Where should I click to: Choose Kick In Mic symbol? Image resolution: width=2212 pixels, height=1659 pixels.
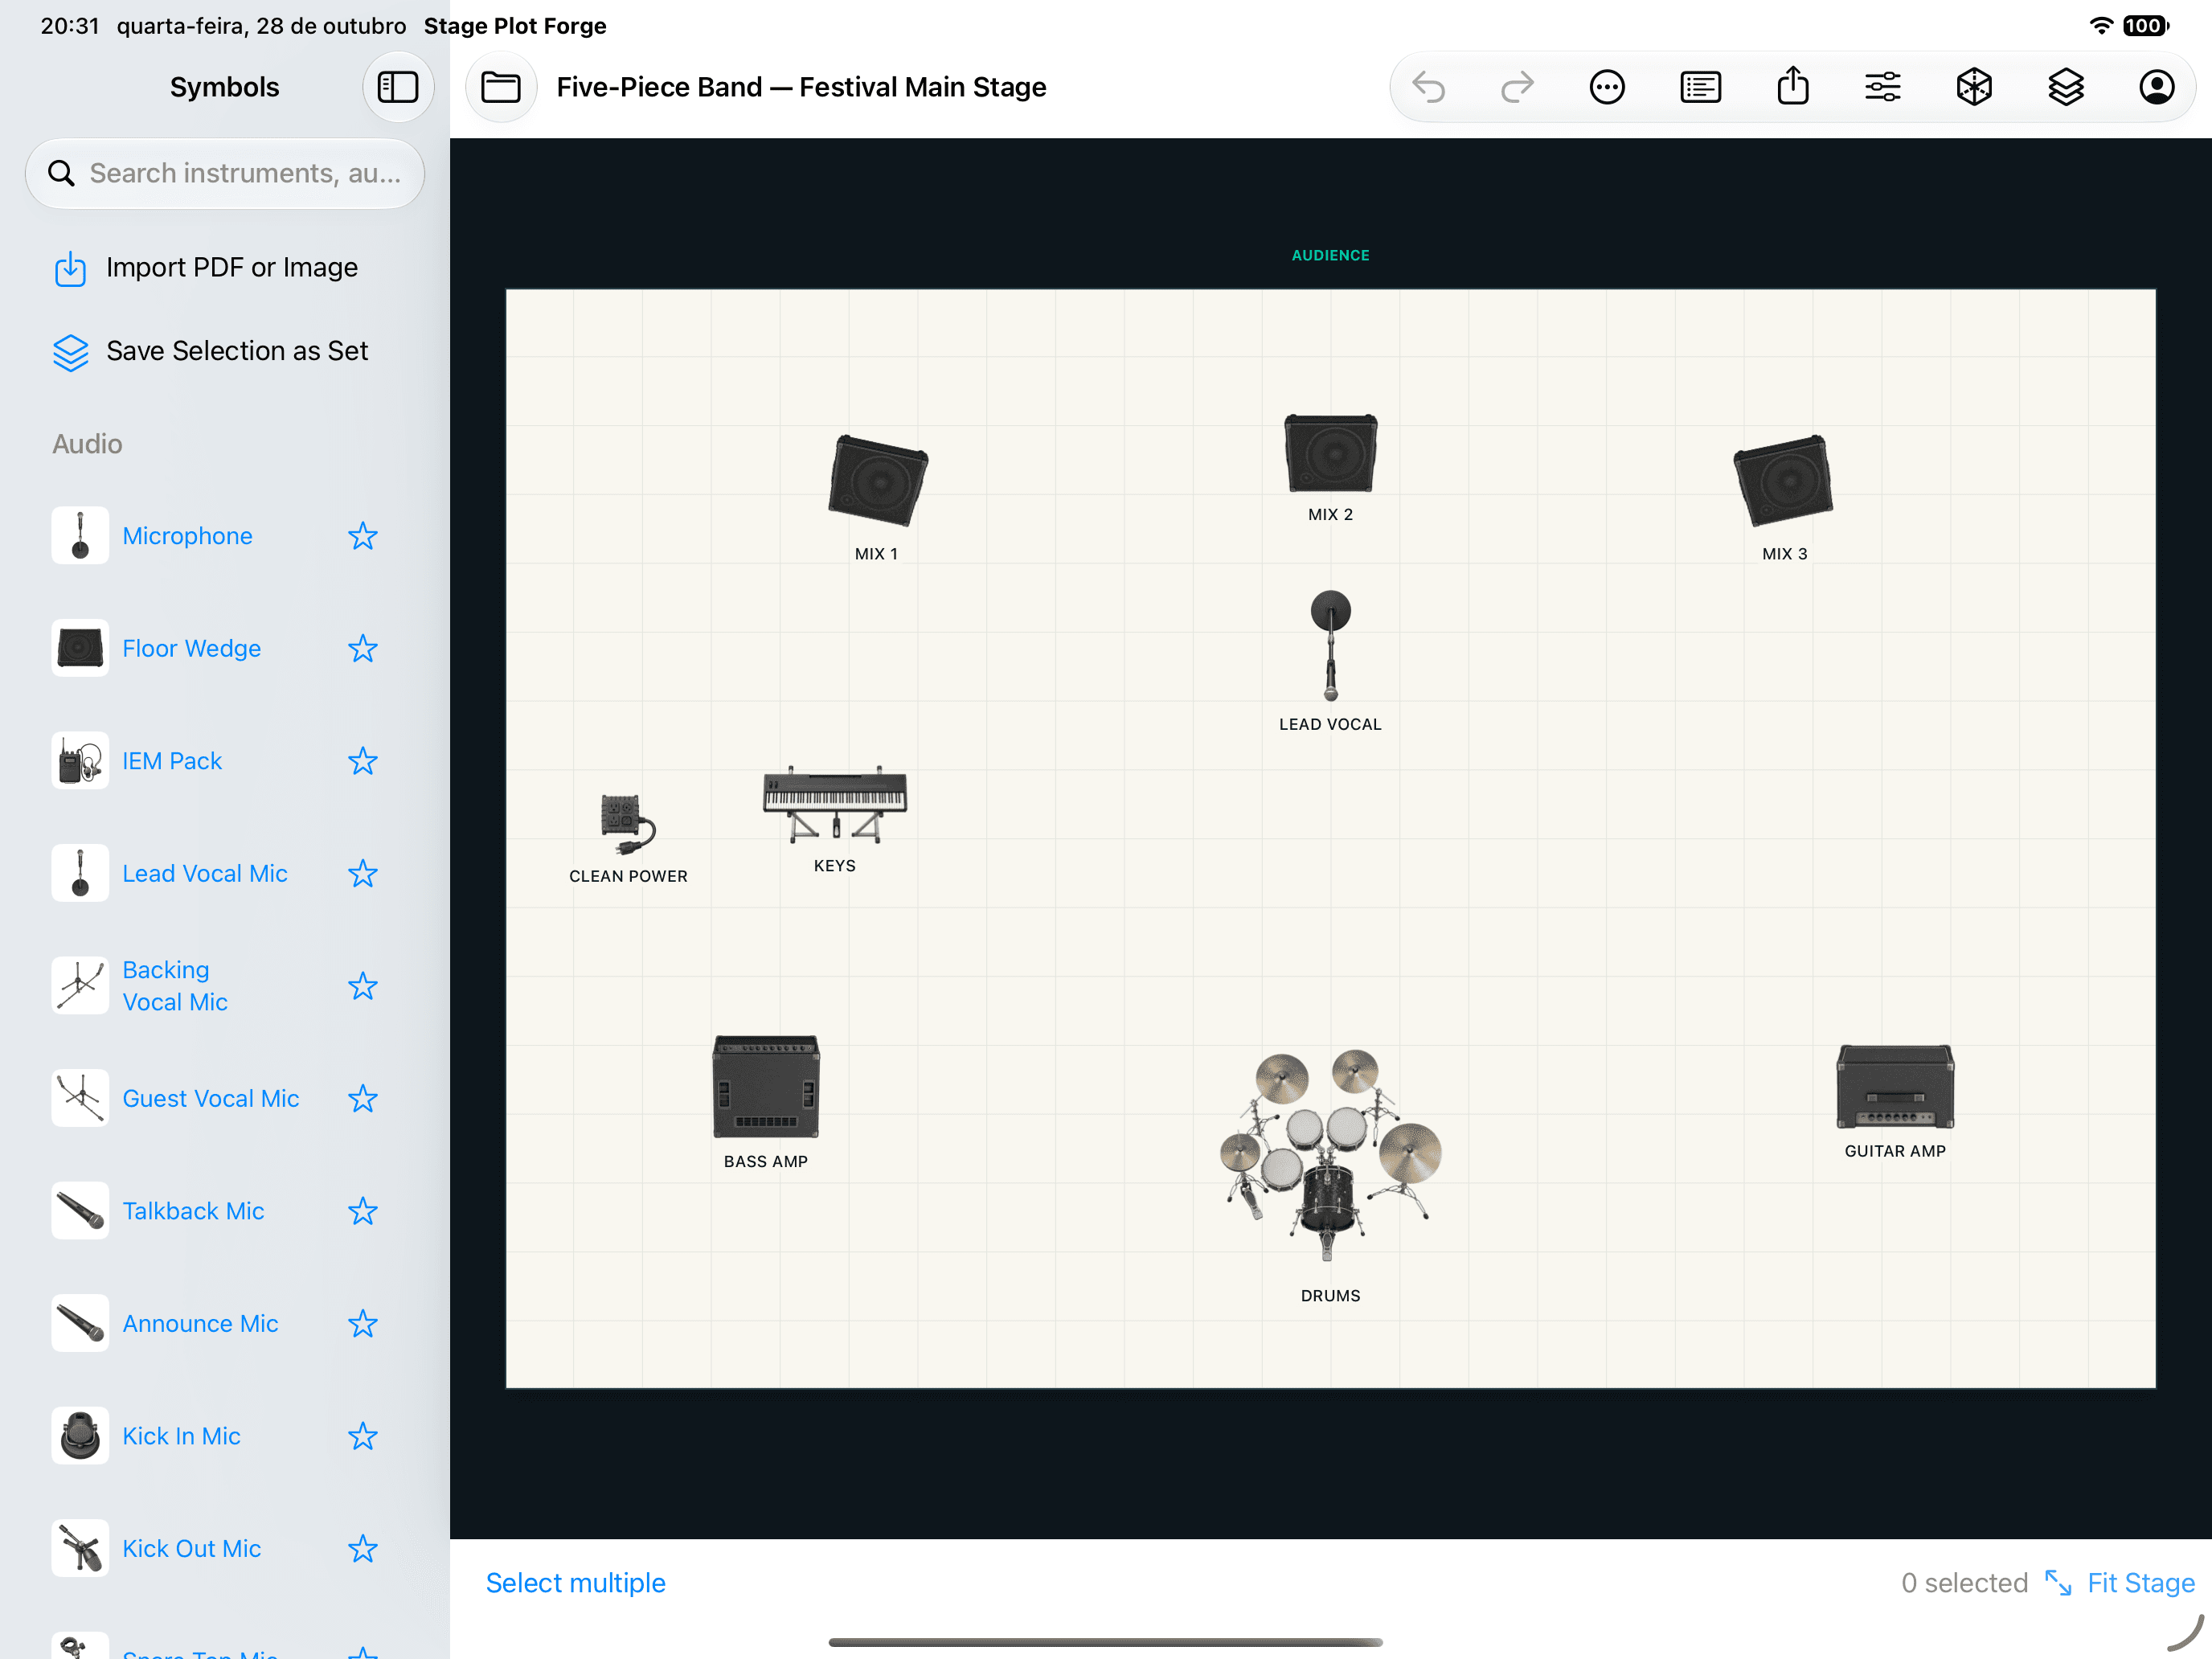(x=147, y=1436)
